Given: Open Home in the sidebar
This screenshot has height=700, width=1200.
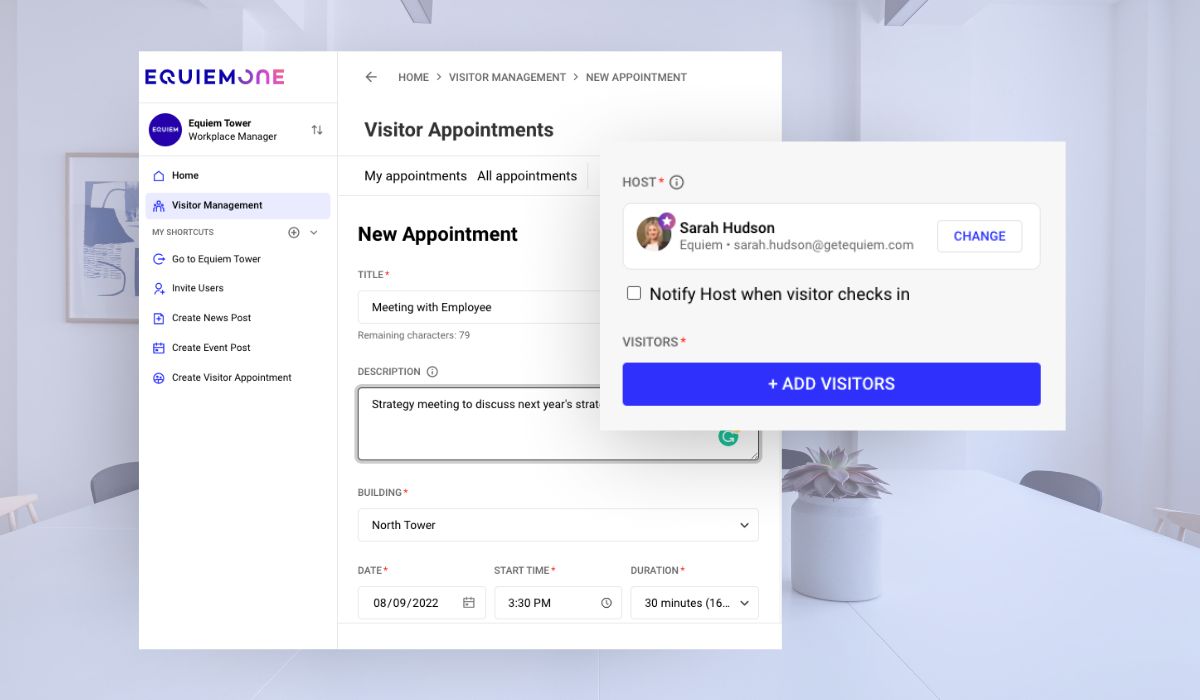Looking at the screenshot, I should pyautogui.click(x=238, y=176).
